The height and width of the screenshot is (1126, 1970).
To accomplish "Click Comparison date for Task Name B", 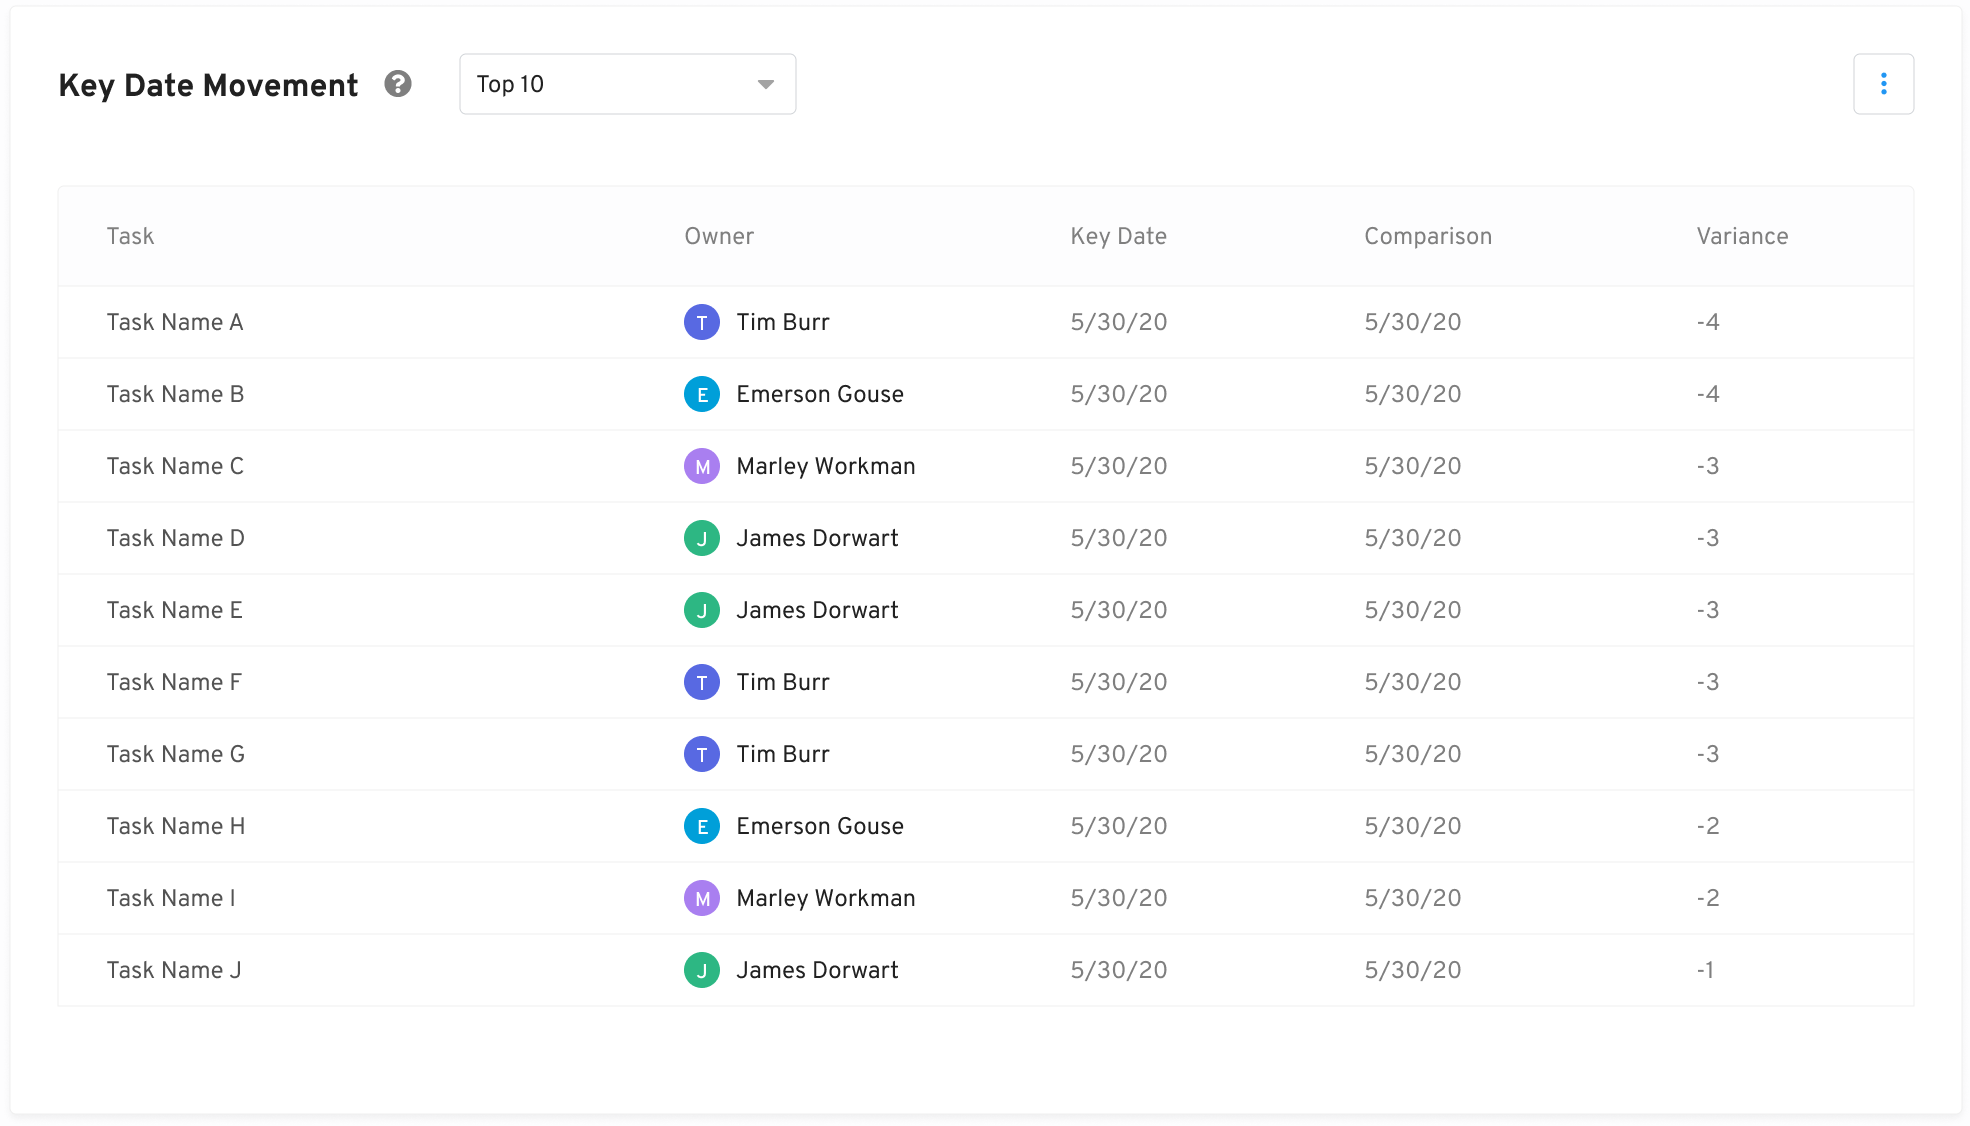I will click(1413, 394).
